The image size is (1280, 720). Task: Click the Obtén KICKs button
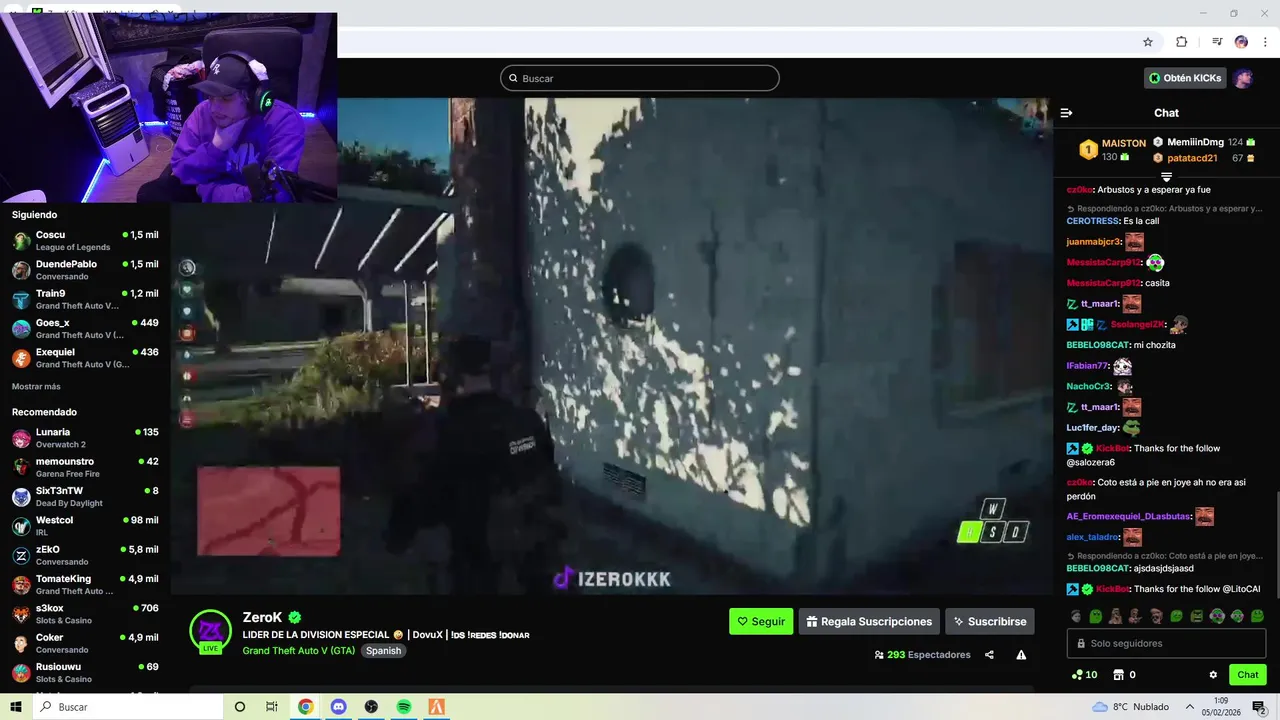(1185, 78)
